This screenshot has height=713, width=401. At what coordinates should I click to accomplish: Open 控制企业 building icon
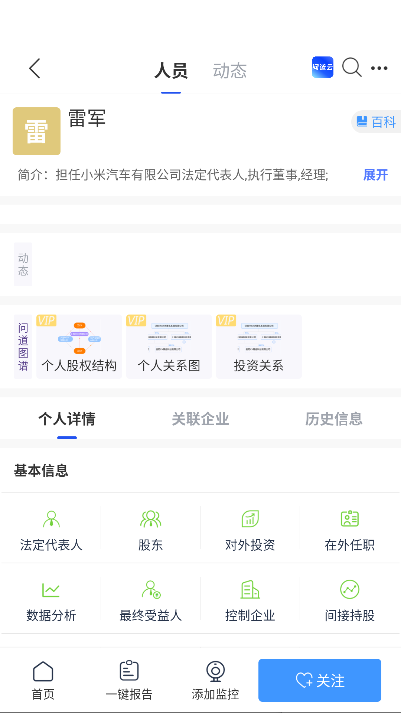click(x=250, y=590)
